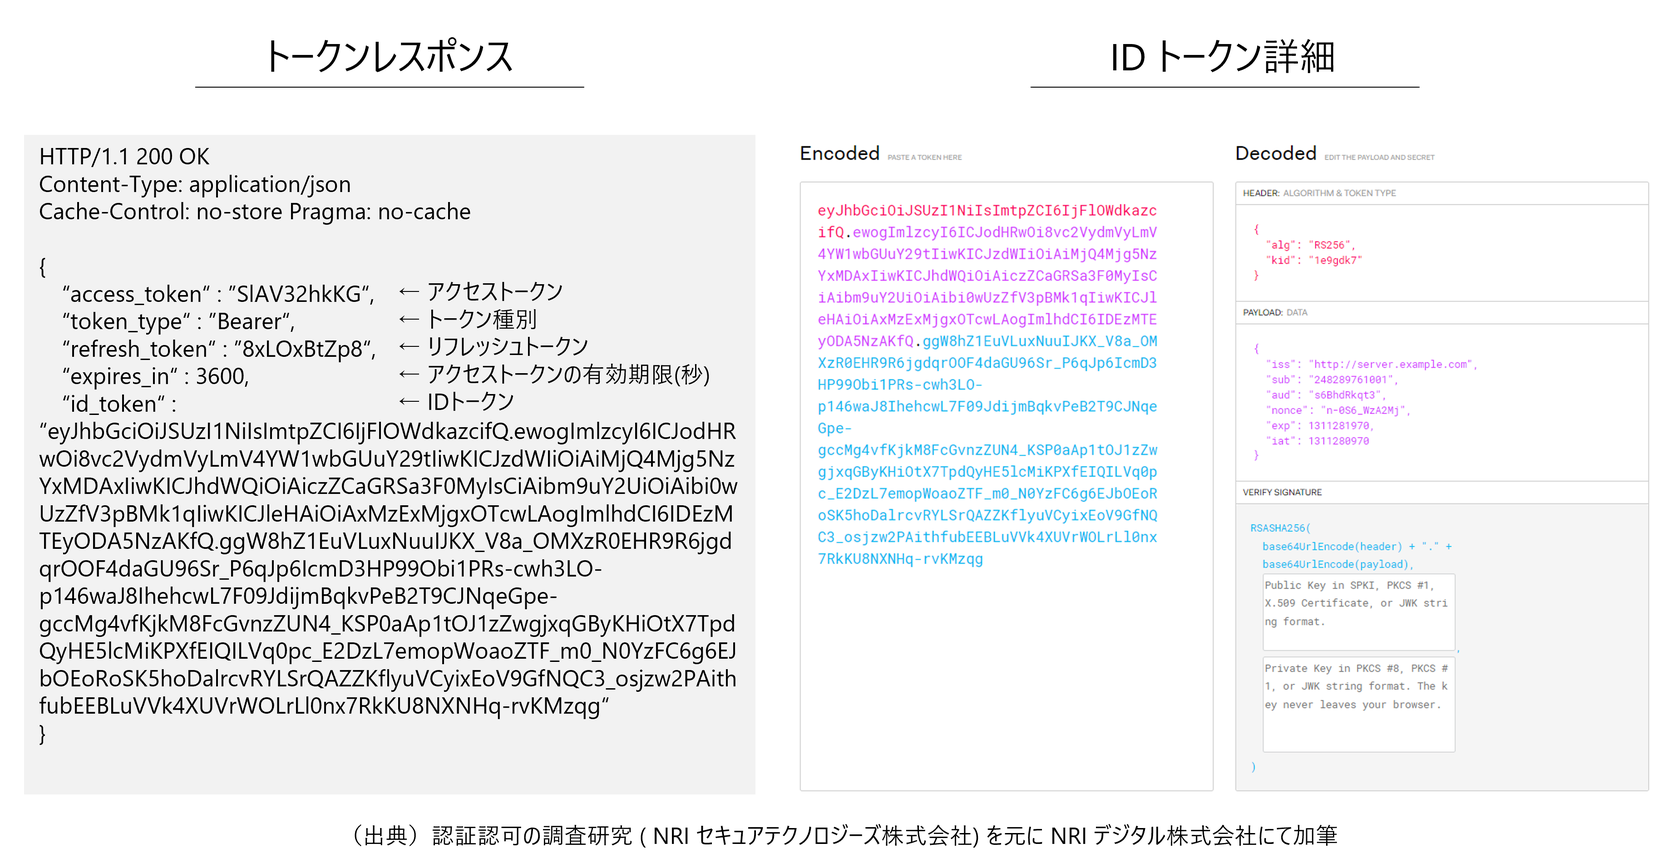Select the PAYLOAD: DATA section label
Image resolution: width=1678 pixels, height=863 pixels.
[1275, 313]
